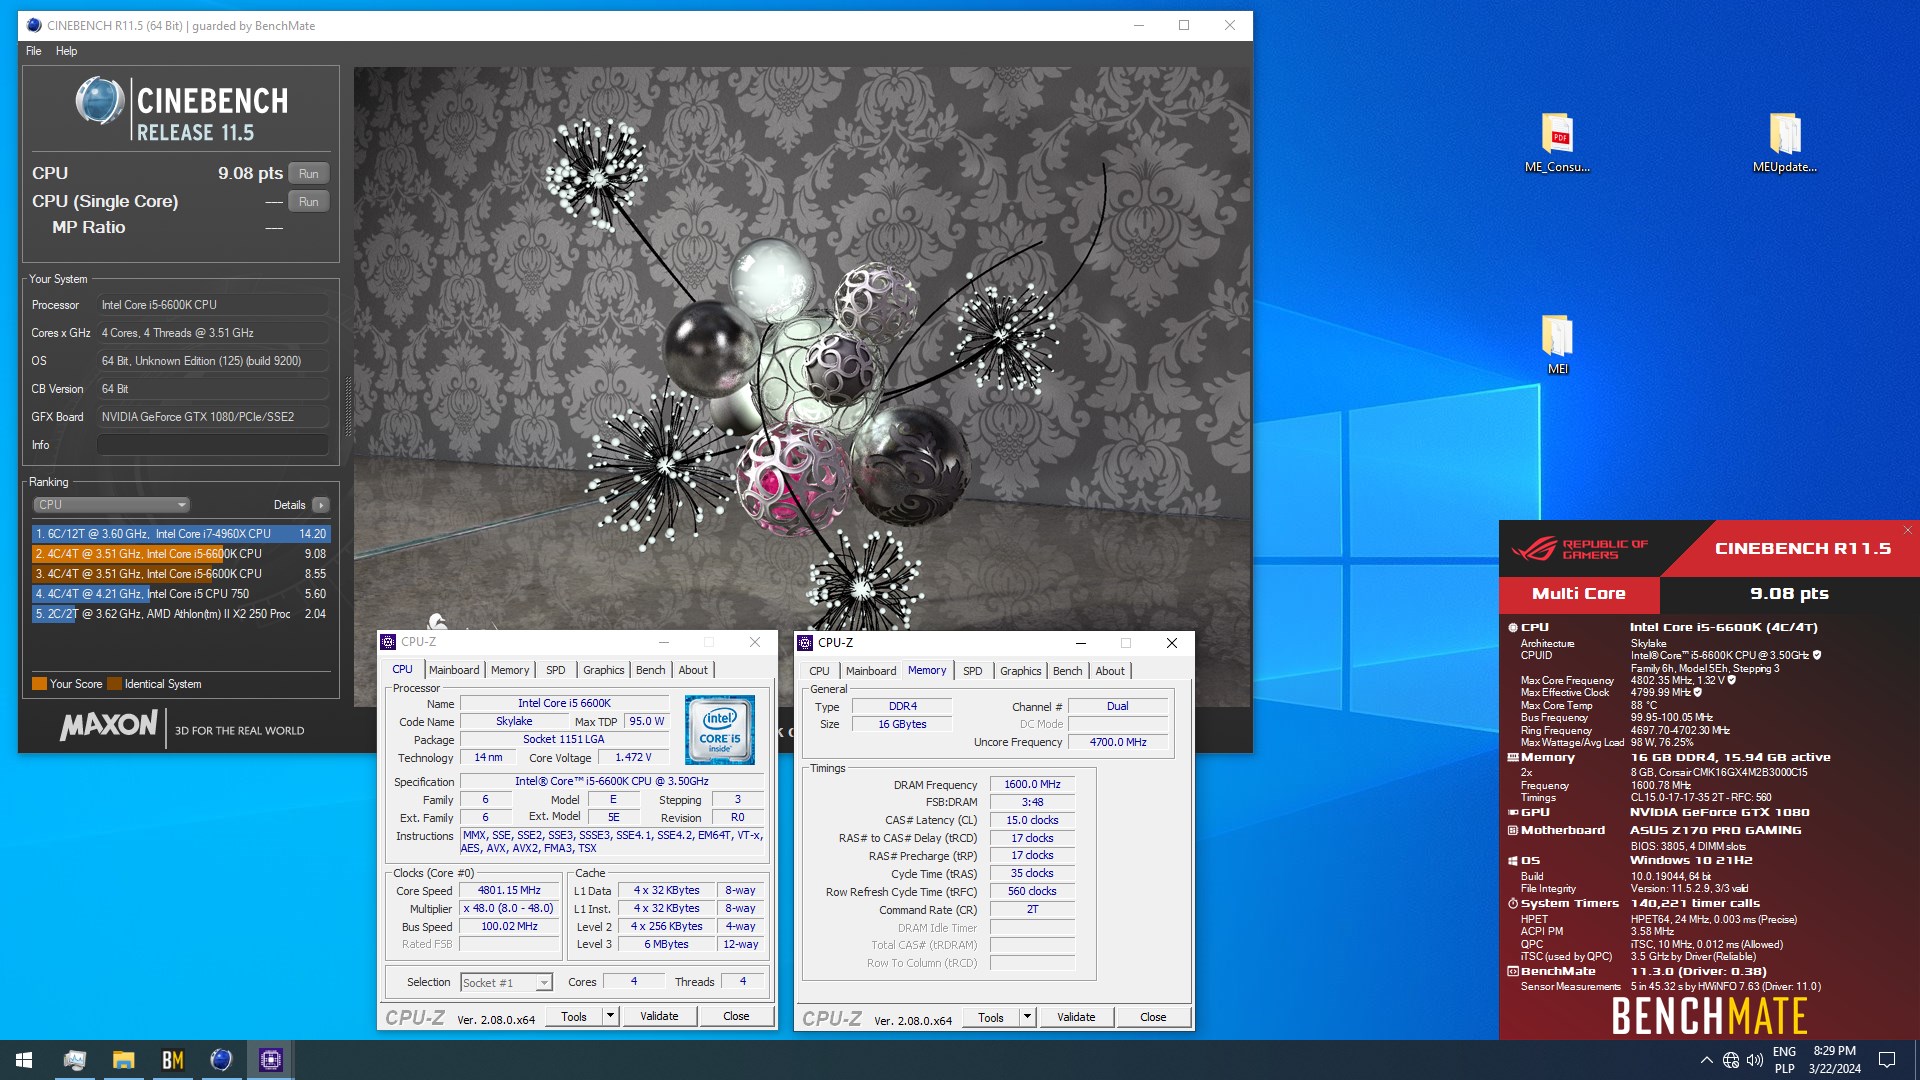Click Close button in right CPU-Z
Screen dimensions: 1920x1080
(1153, 1018)
